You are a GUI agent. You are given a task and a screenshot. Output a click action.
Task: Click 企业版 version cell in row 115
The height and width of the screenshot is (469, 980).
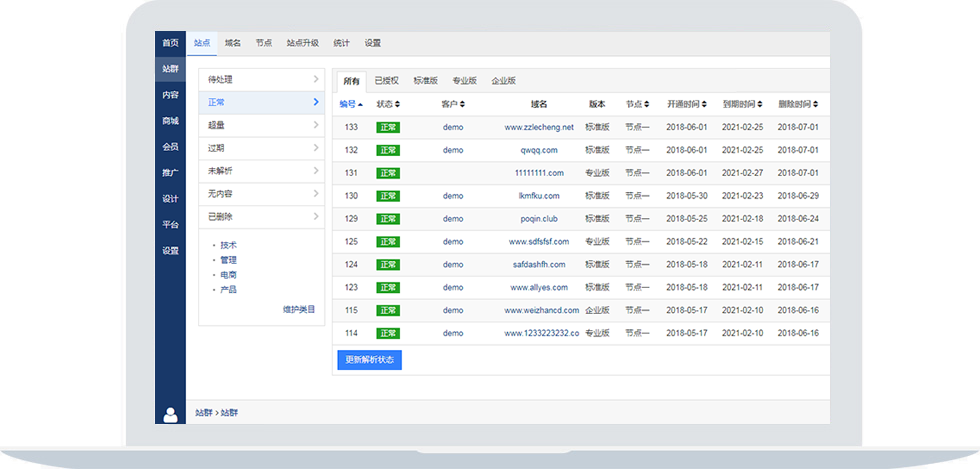coord(598,310)
